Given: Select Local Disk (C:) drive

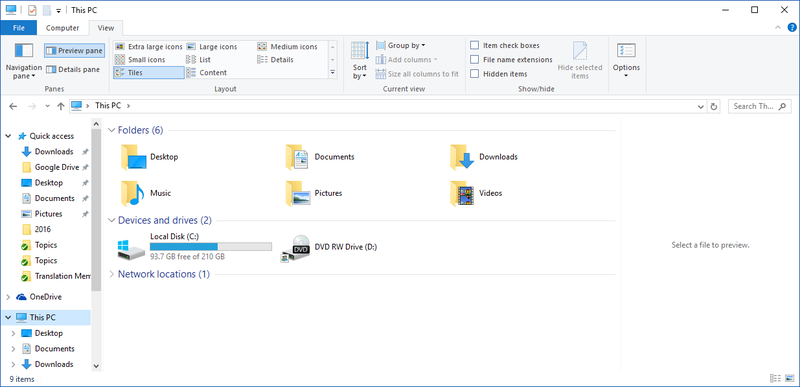Looking at the screenshot, I should [x=194, y=247].
